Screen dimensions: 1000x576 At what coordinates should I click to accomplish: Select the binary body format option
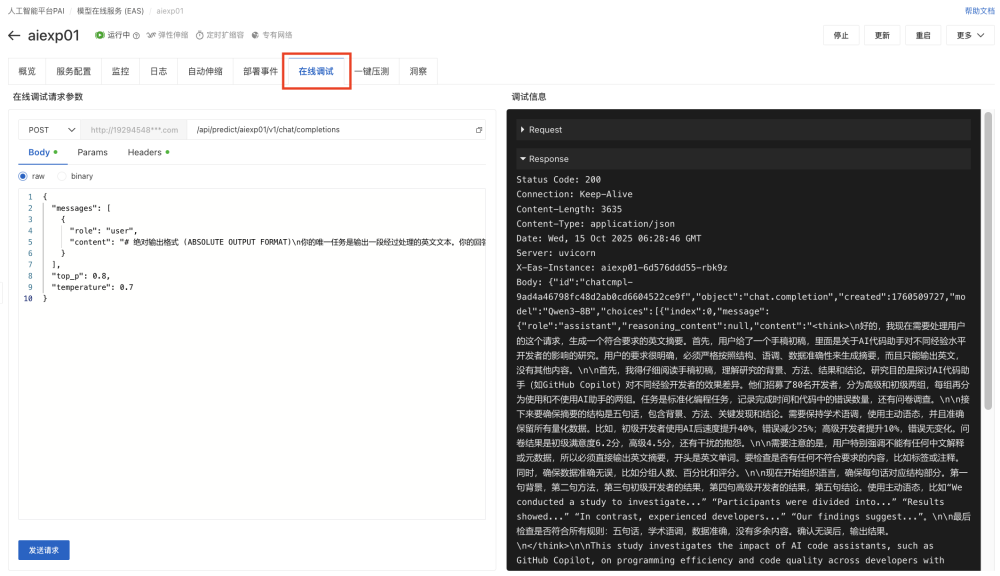click(62, 176)
